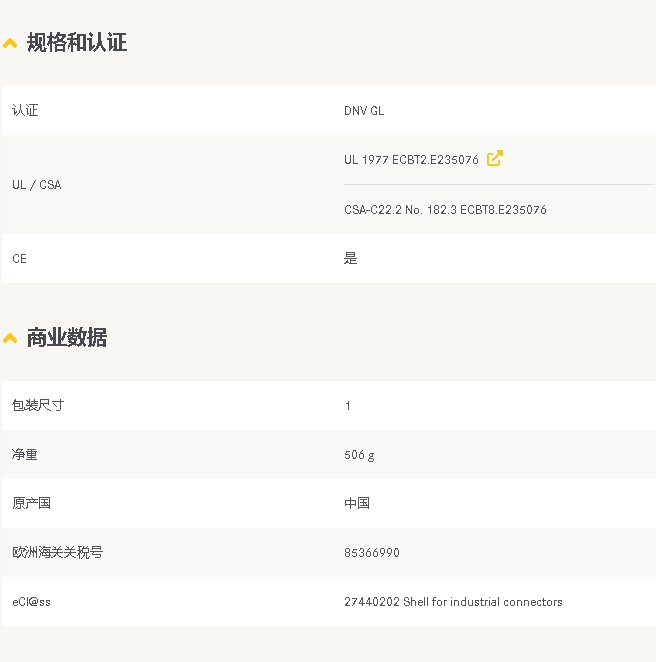Select the DNV GL certification value

click(x=364, y=111)
